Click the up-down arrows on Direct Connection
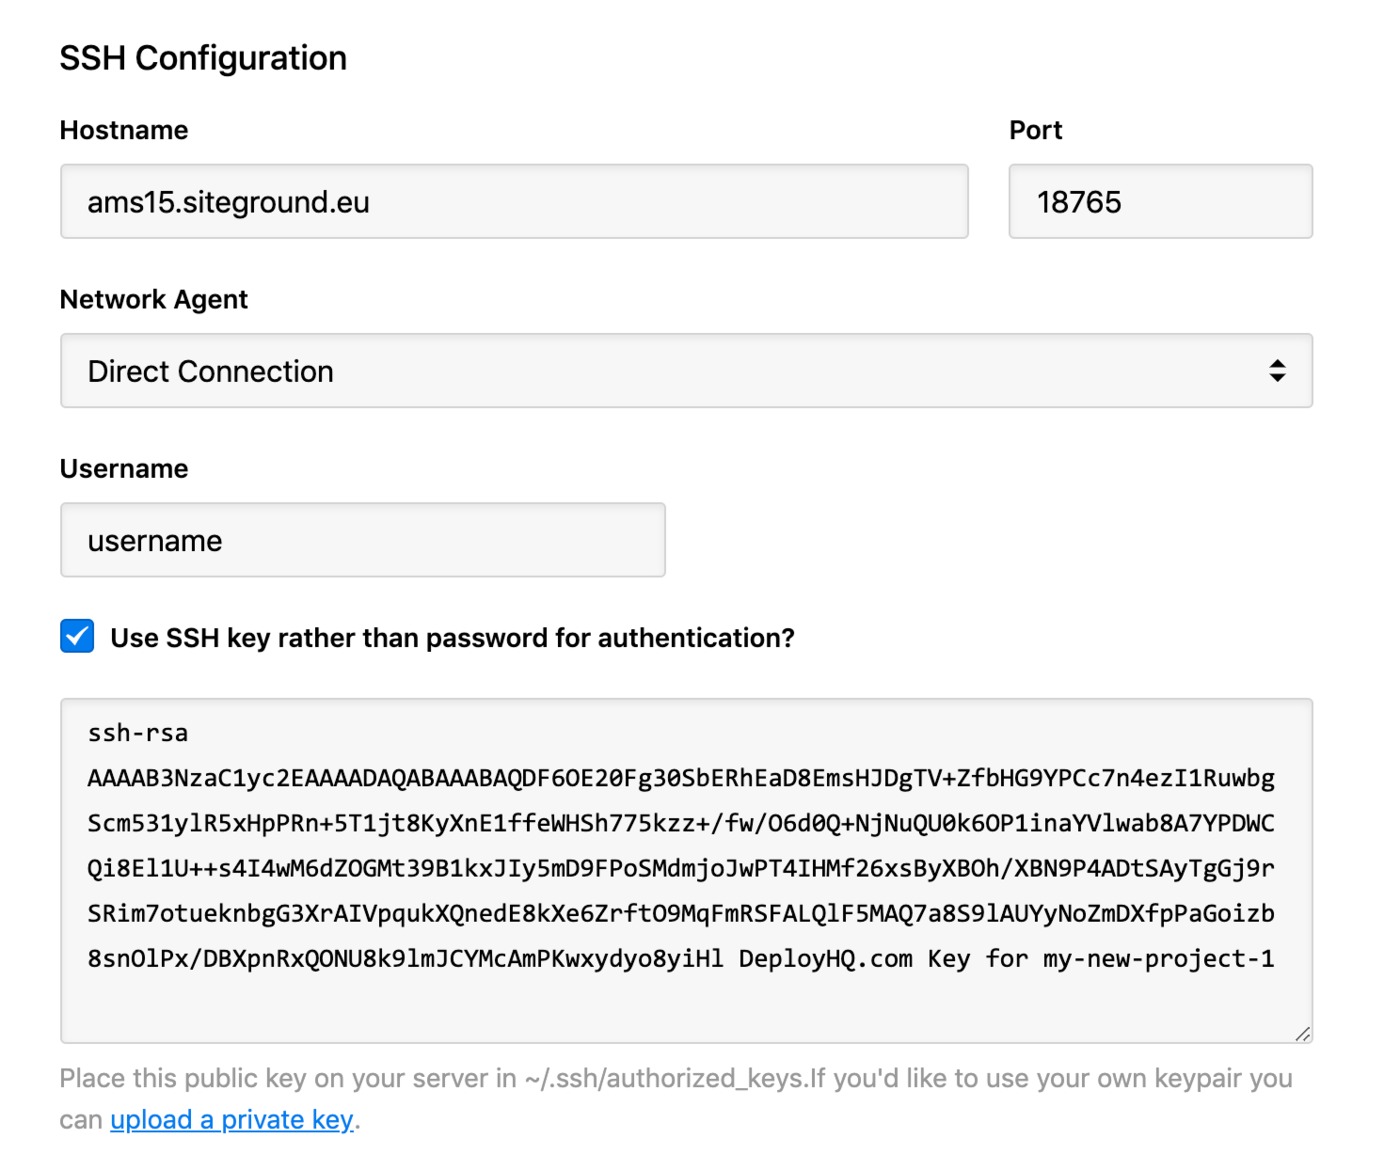The width and height of the screenshot is (1400, 1170). tap(1277, 371)
